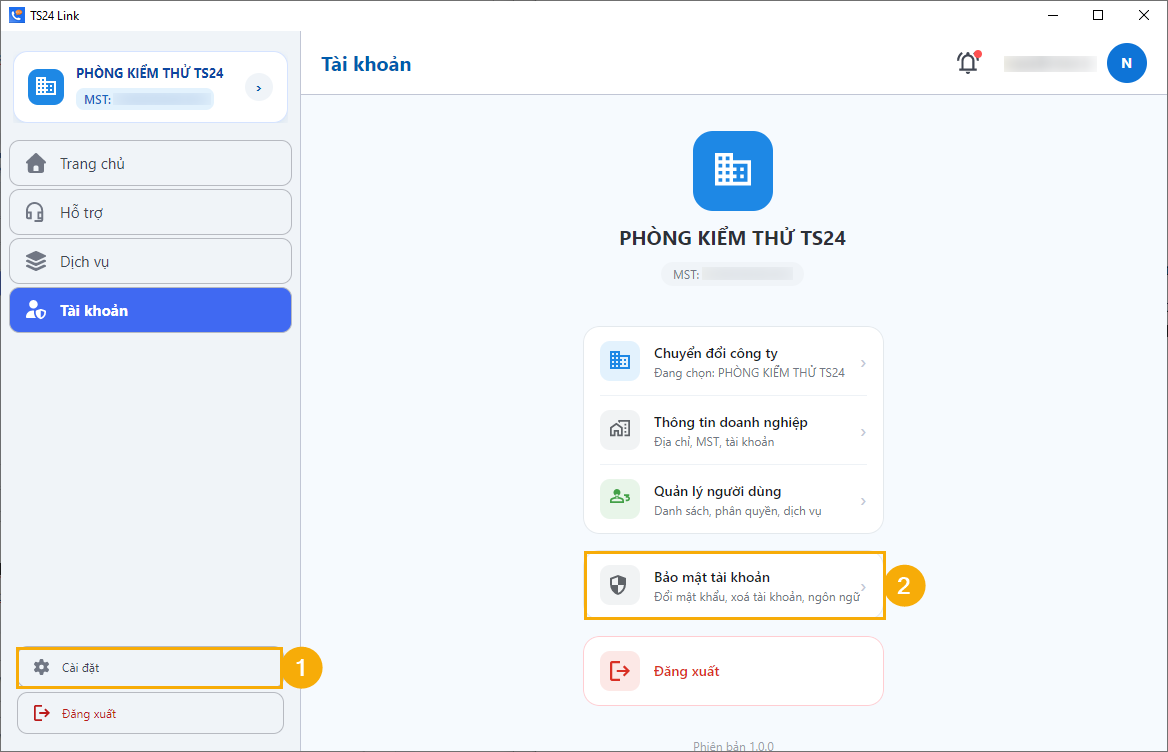This screenshot has height=752, width=1168.
Task: Click the Hỗ trợ headset icon
Action: tap(35, 212)
